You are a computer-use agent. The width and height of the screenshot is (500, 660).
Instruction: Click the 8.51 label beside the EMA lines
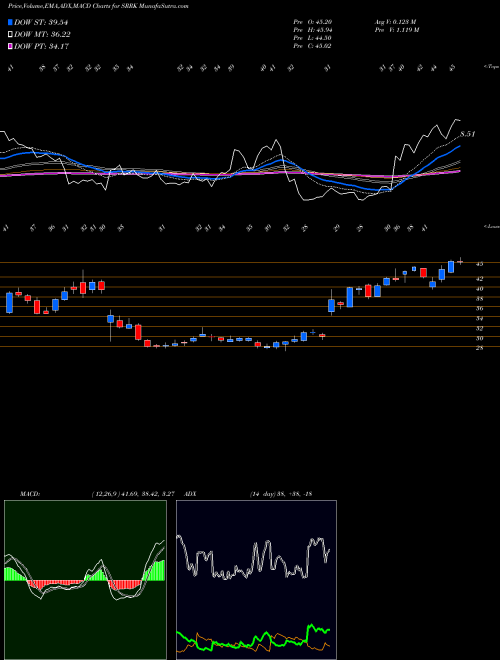(x=467, y=134)
